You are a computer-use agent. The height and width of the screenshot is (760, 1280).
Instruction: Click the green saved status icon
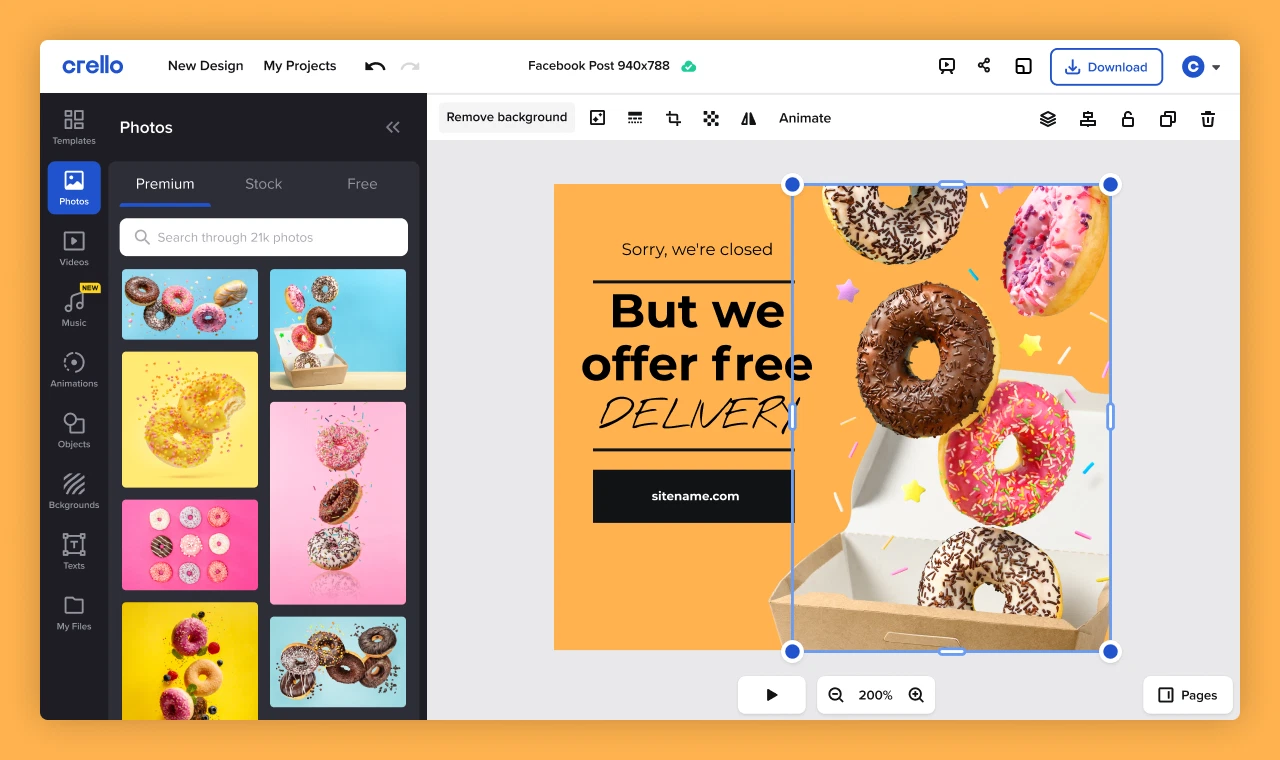click(x=689, y=66)
